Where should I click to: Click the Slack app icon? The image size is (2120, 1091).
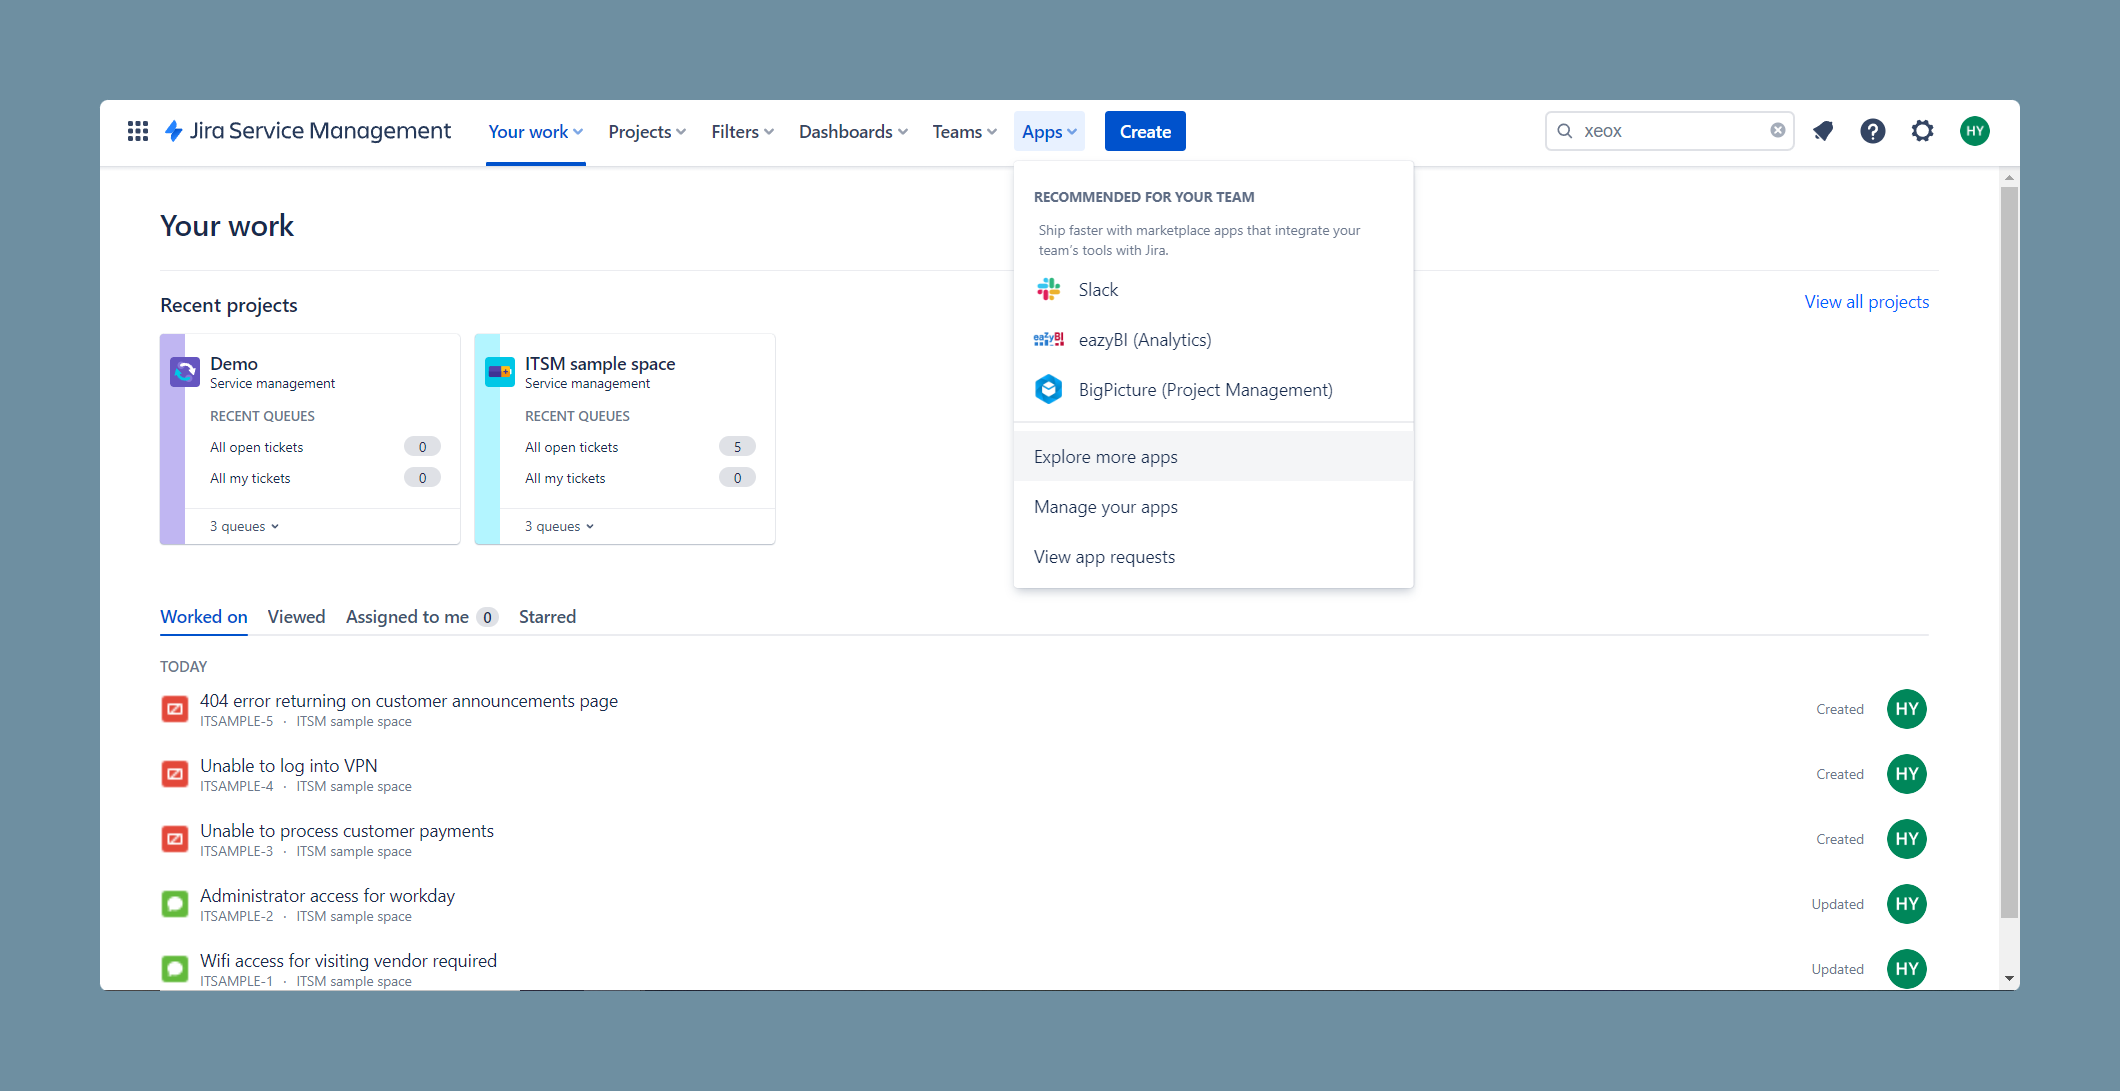tap(1048, 290)
